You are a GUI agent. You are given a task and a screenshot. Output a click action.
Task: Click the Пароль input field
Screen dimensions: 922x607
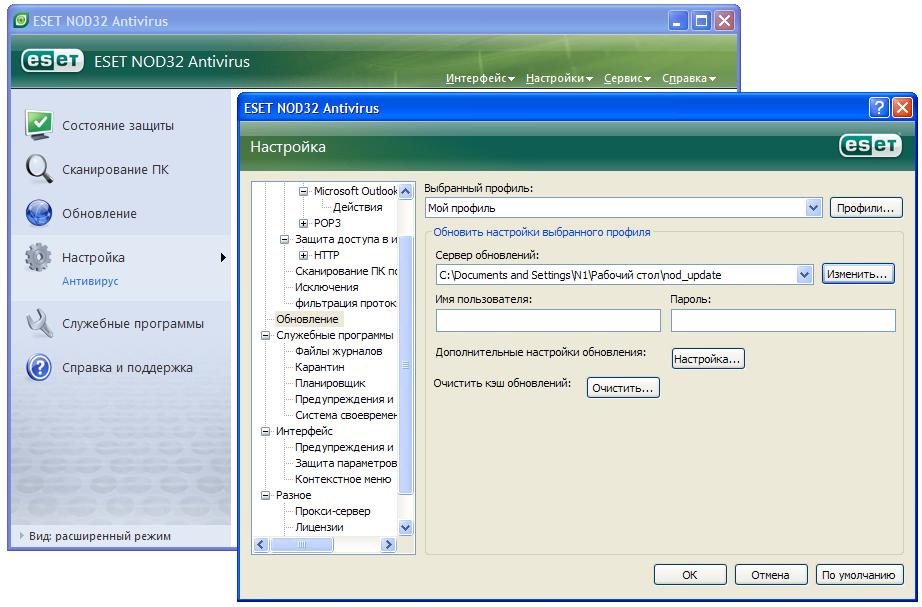click(783, 321)
